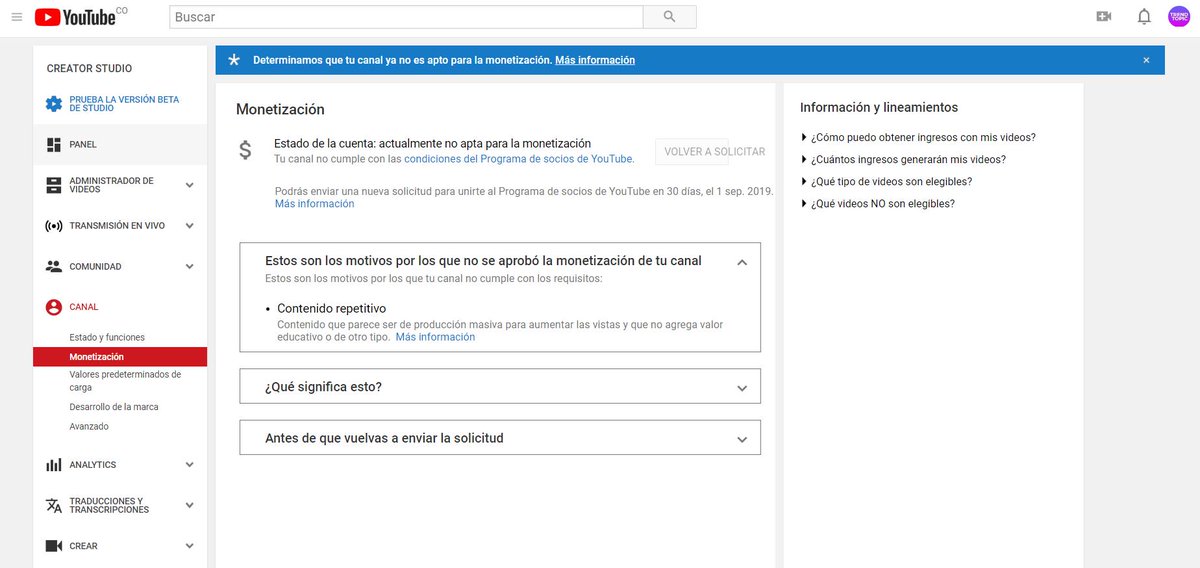The width and height of the screenshot is (1200, 568).
Task: Expand the Crear chevron
Action: click(189, 546)
